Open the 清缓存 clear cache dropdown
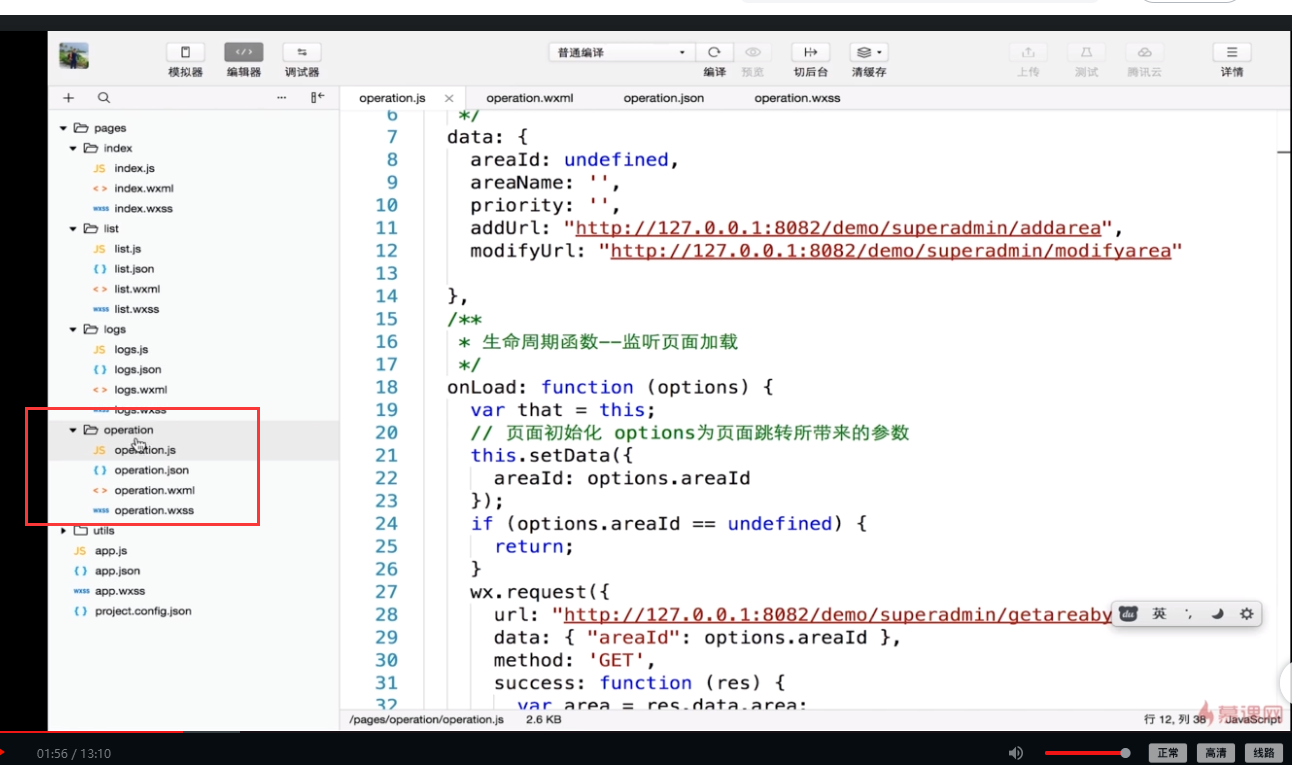This screenshot has height=765, width=1292. pyautogui.click(x=868, y=52)
